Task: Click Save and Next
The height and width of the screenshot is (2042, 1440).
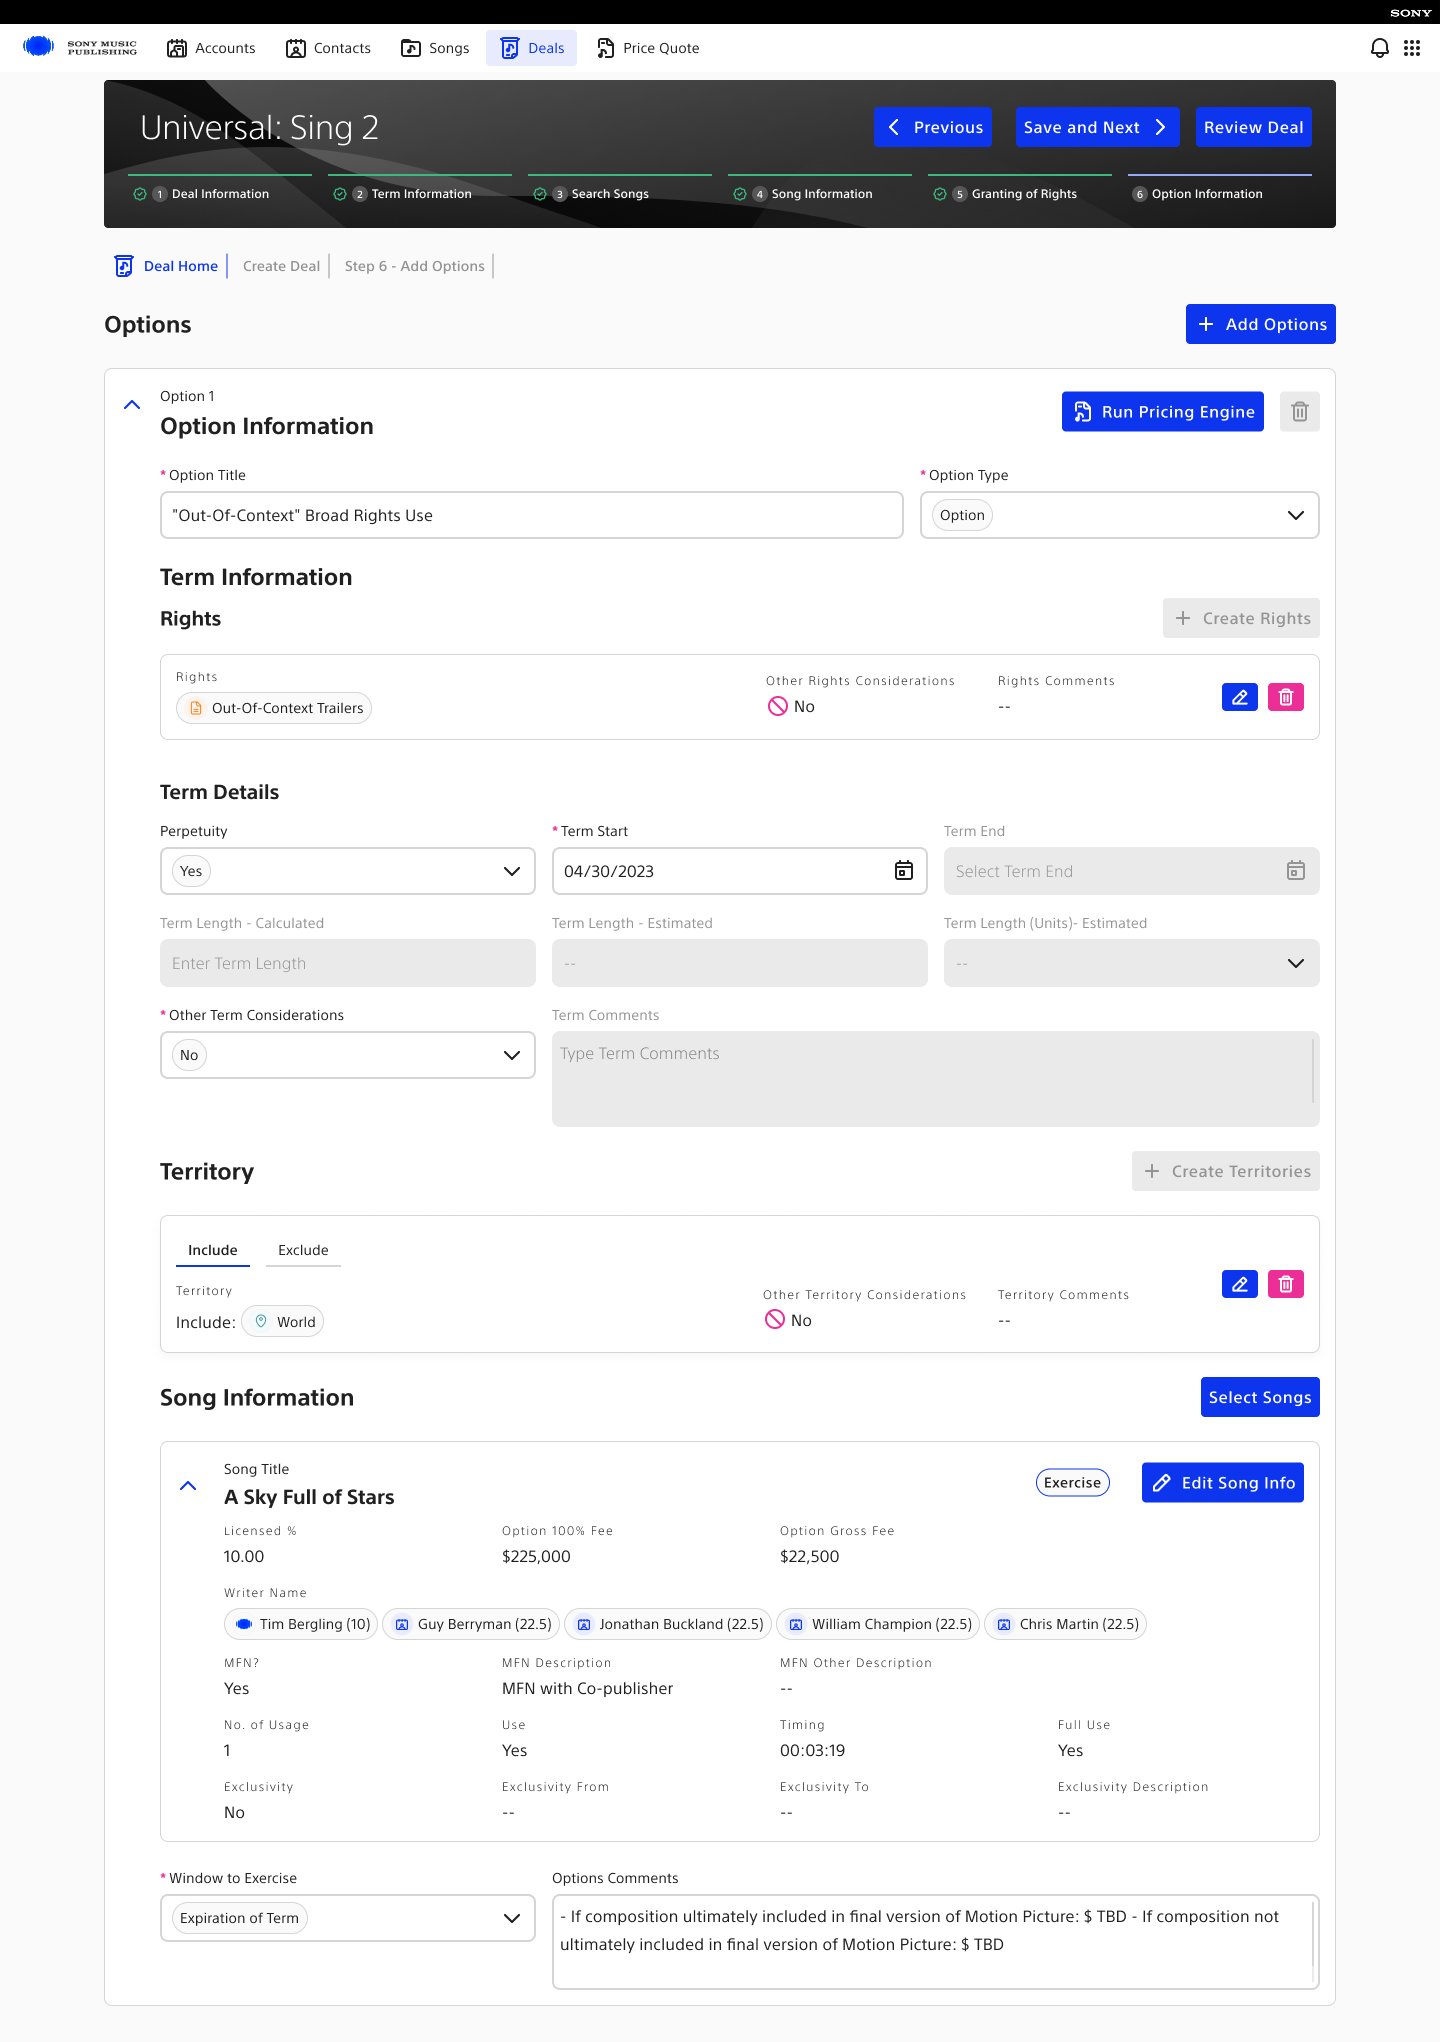Action: (1098, 127)
